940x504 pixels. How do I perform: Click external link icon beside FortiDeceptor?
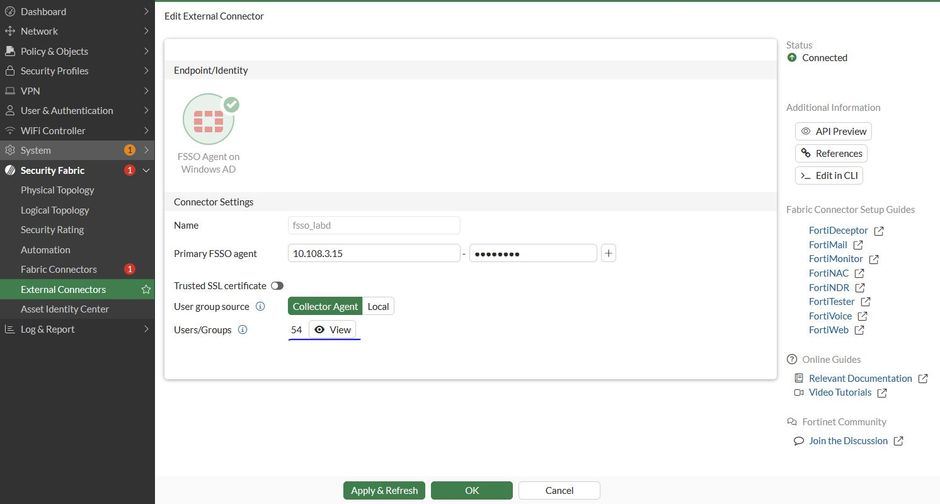pos(878,231)
